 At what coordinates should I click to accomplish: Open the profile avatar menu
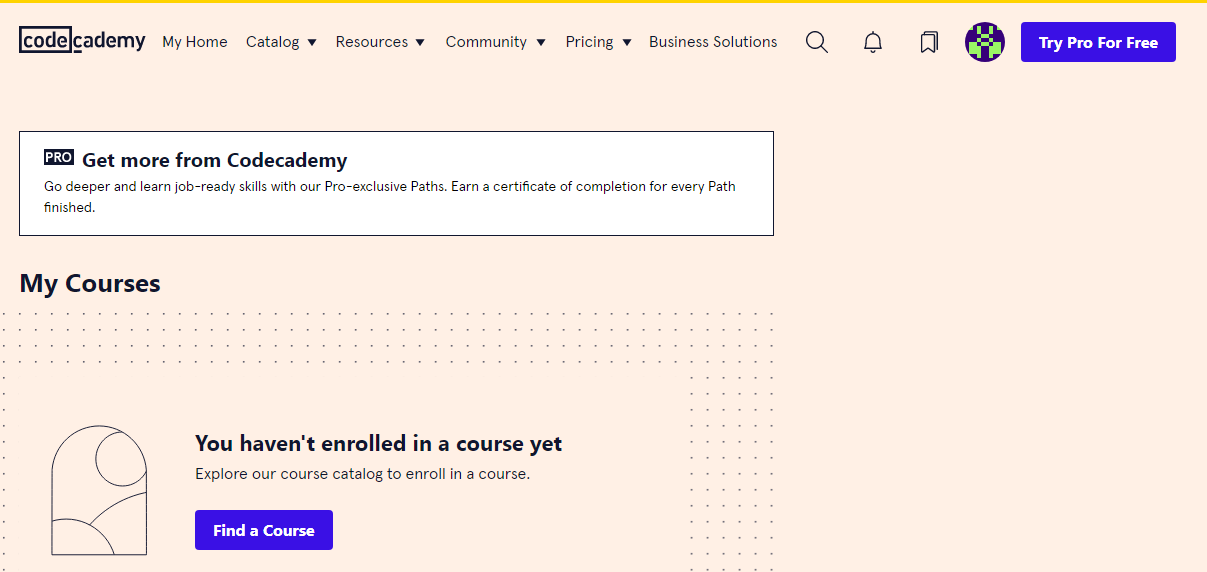coord(984,42)
